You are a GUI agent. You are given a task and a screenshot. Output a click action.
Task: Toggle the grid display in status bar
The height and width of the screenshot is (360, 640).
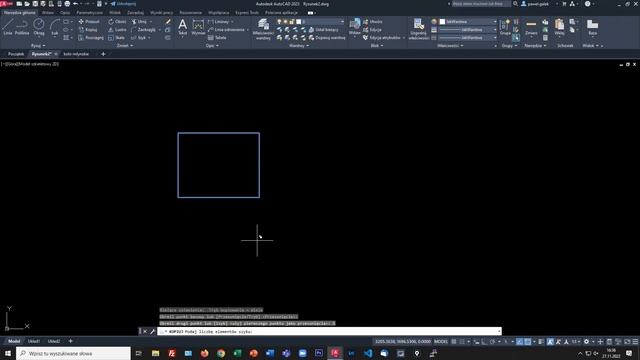click(x=454, y=342)
